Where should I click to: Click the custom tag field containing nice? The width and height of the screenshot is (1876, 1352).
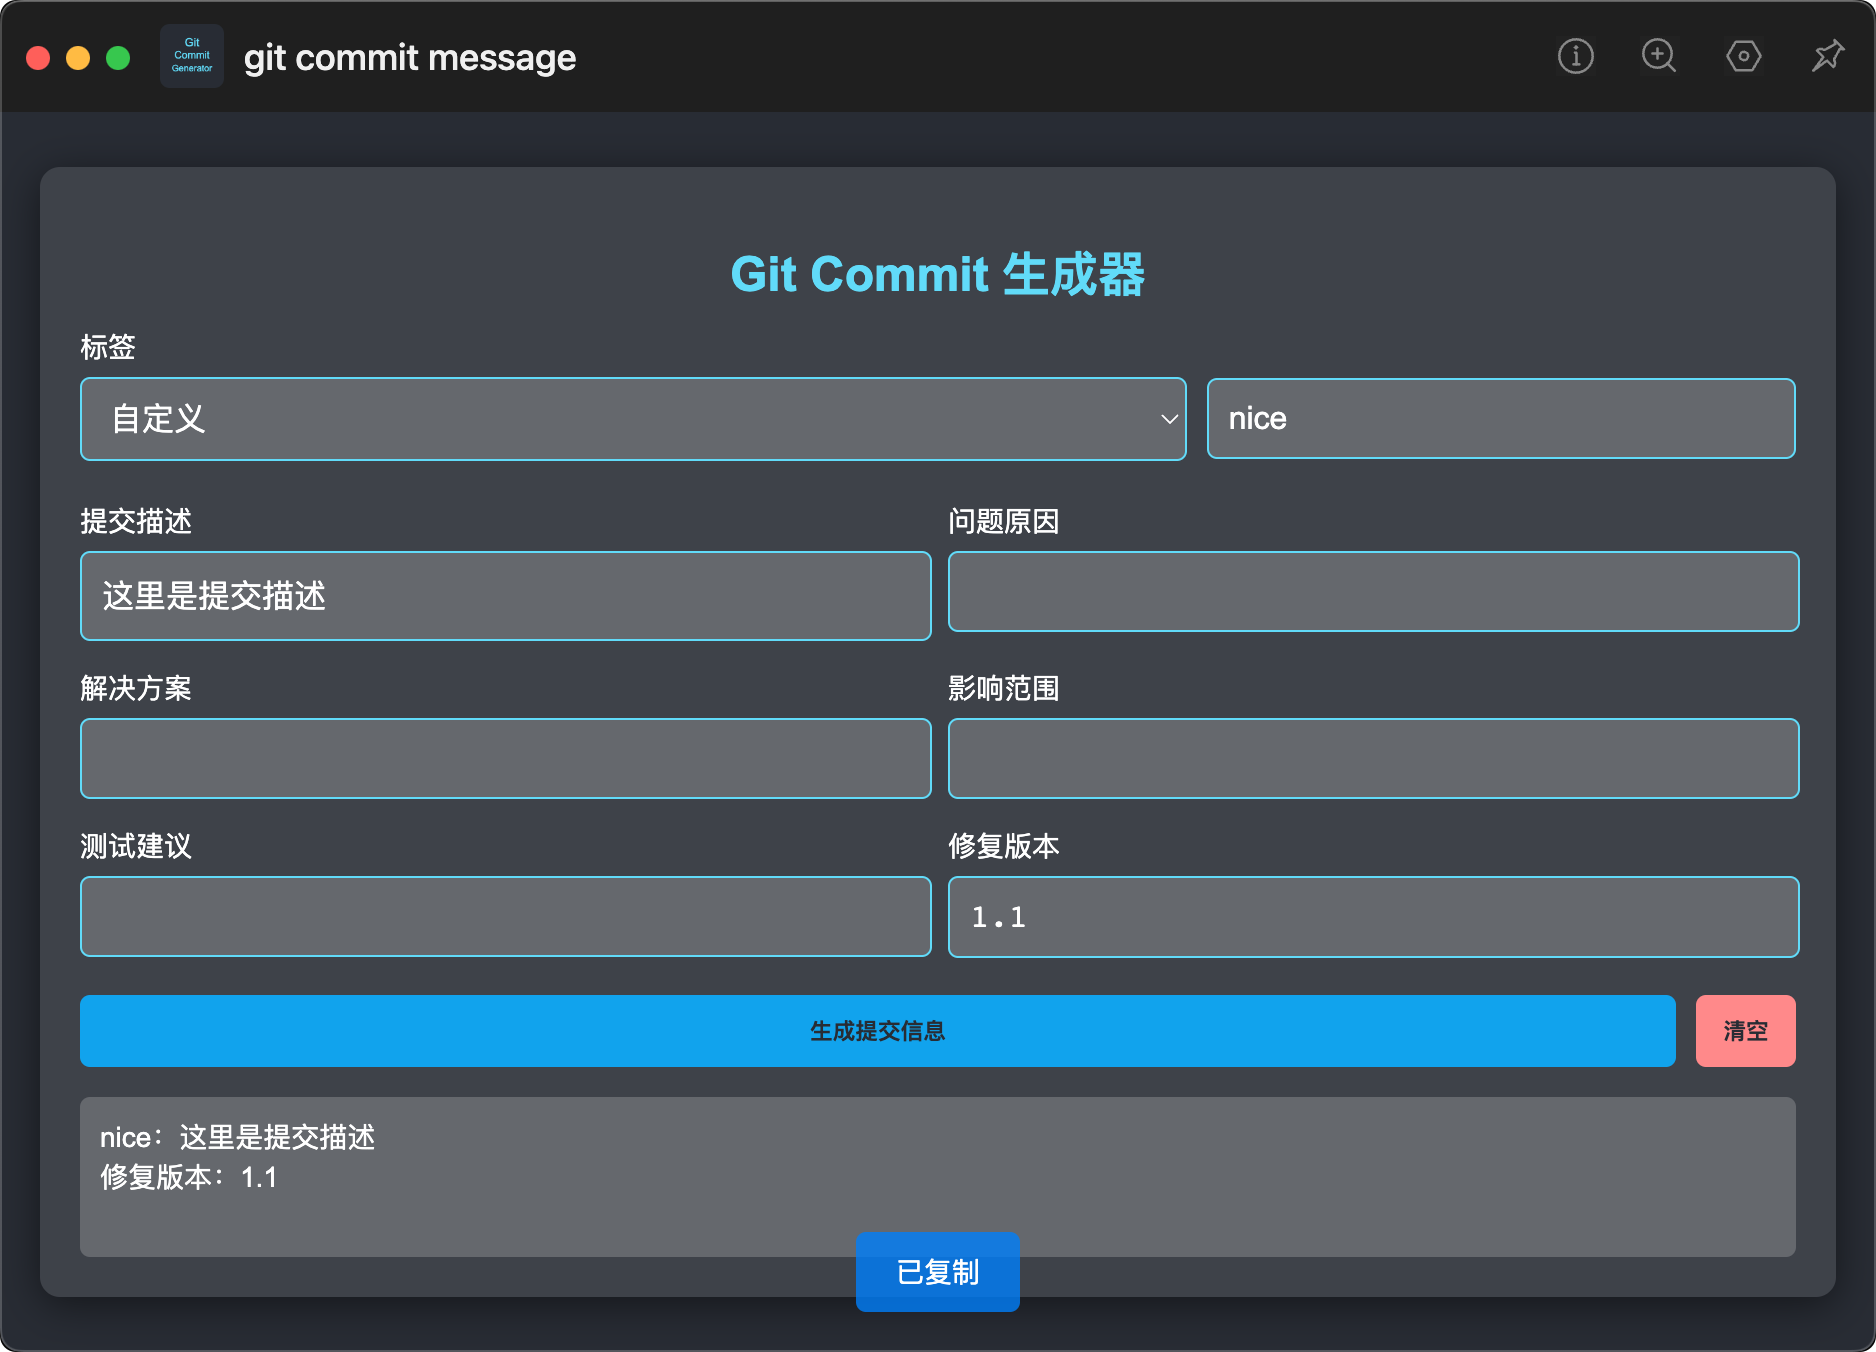[1501, 418]
